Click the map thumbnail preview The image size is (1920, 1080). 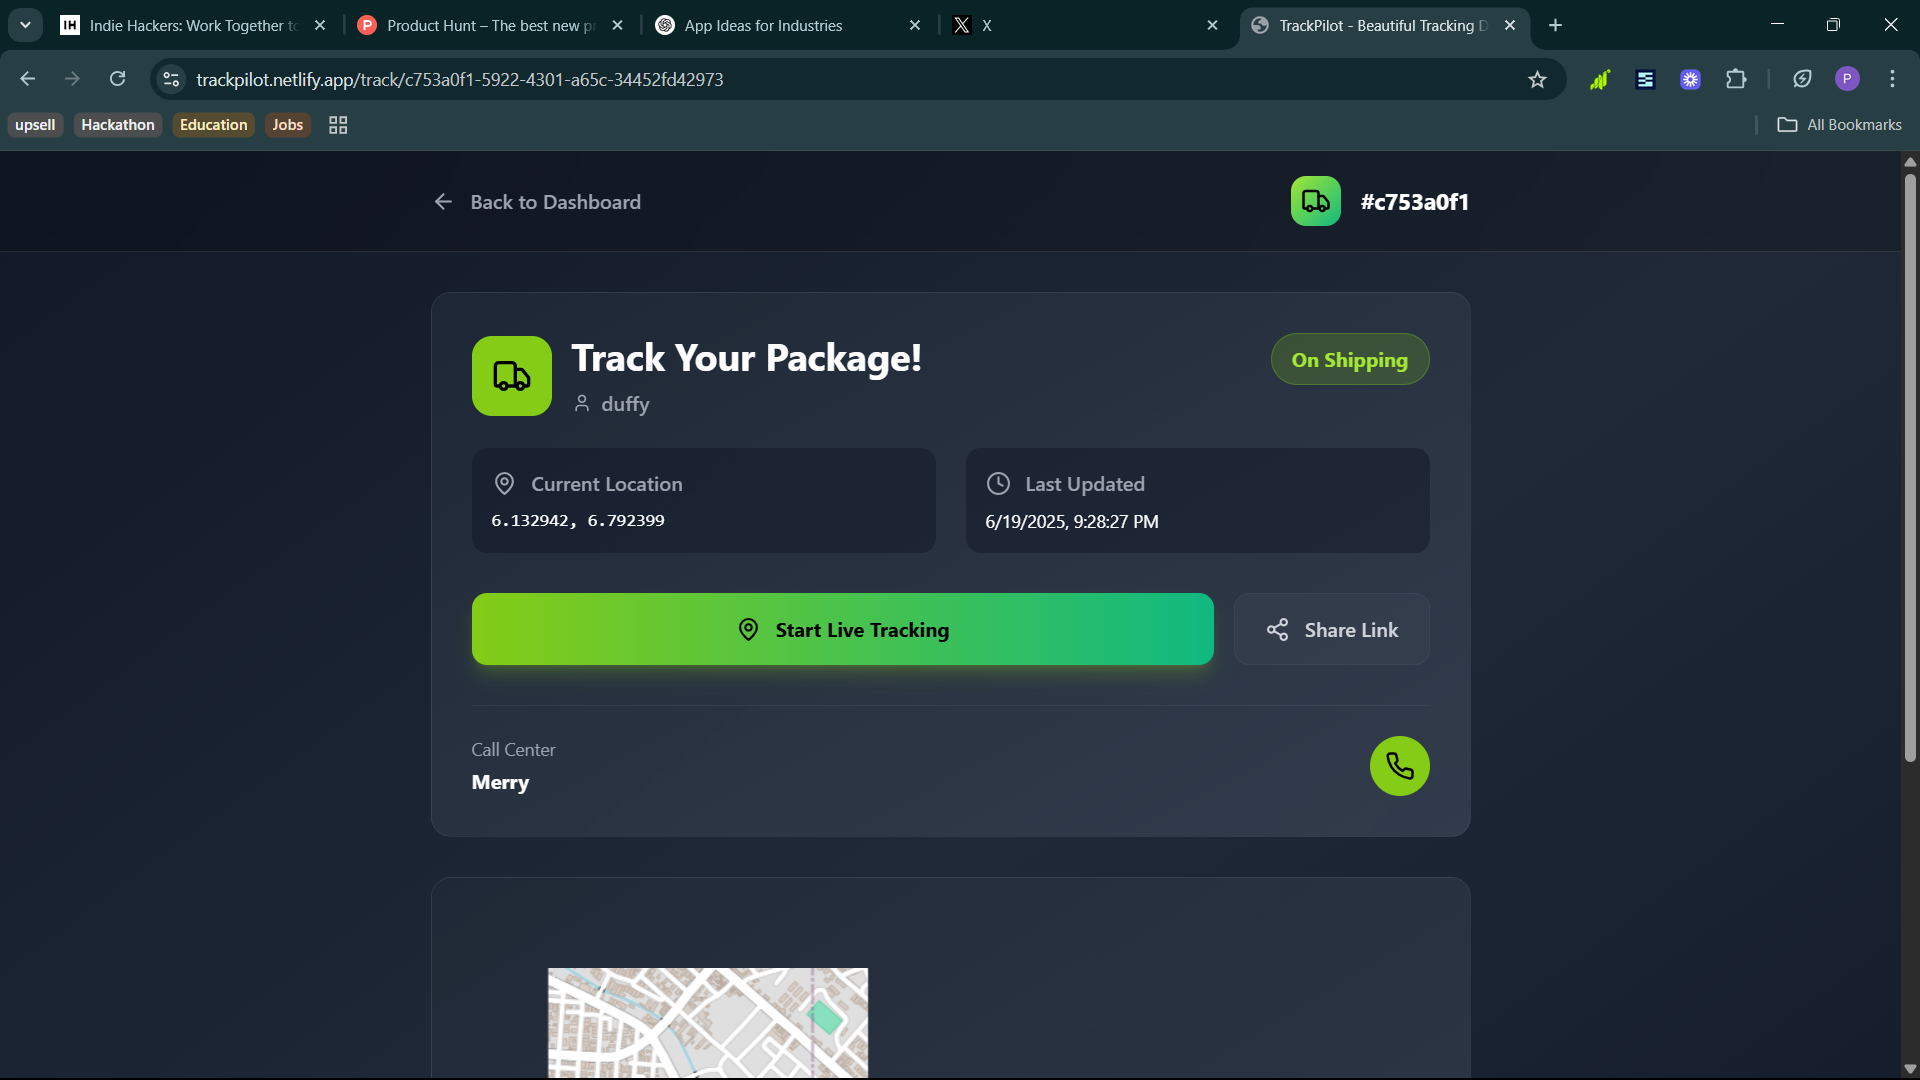708,1022
